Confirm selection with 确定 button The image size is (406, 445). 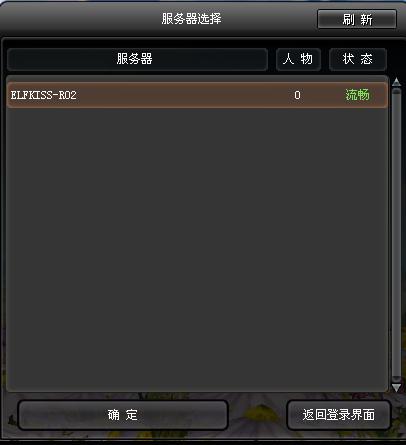(123, 415)
